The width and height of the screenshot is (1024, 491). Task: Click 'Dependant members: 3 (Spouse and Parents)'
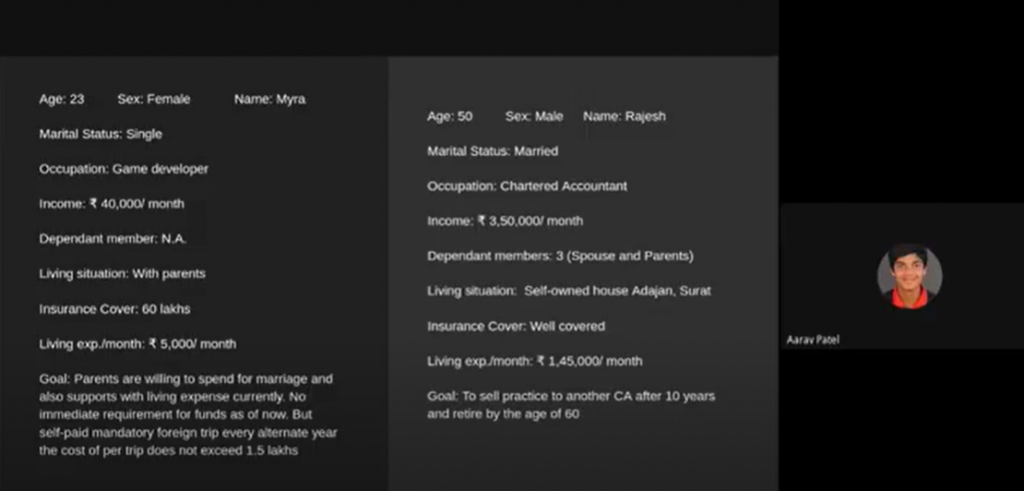point(560,256)
